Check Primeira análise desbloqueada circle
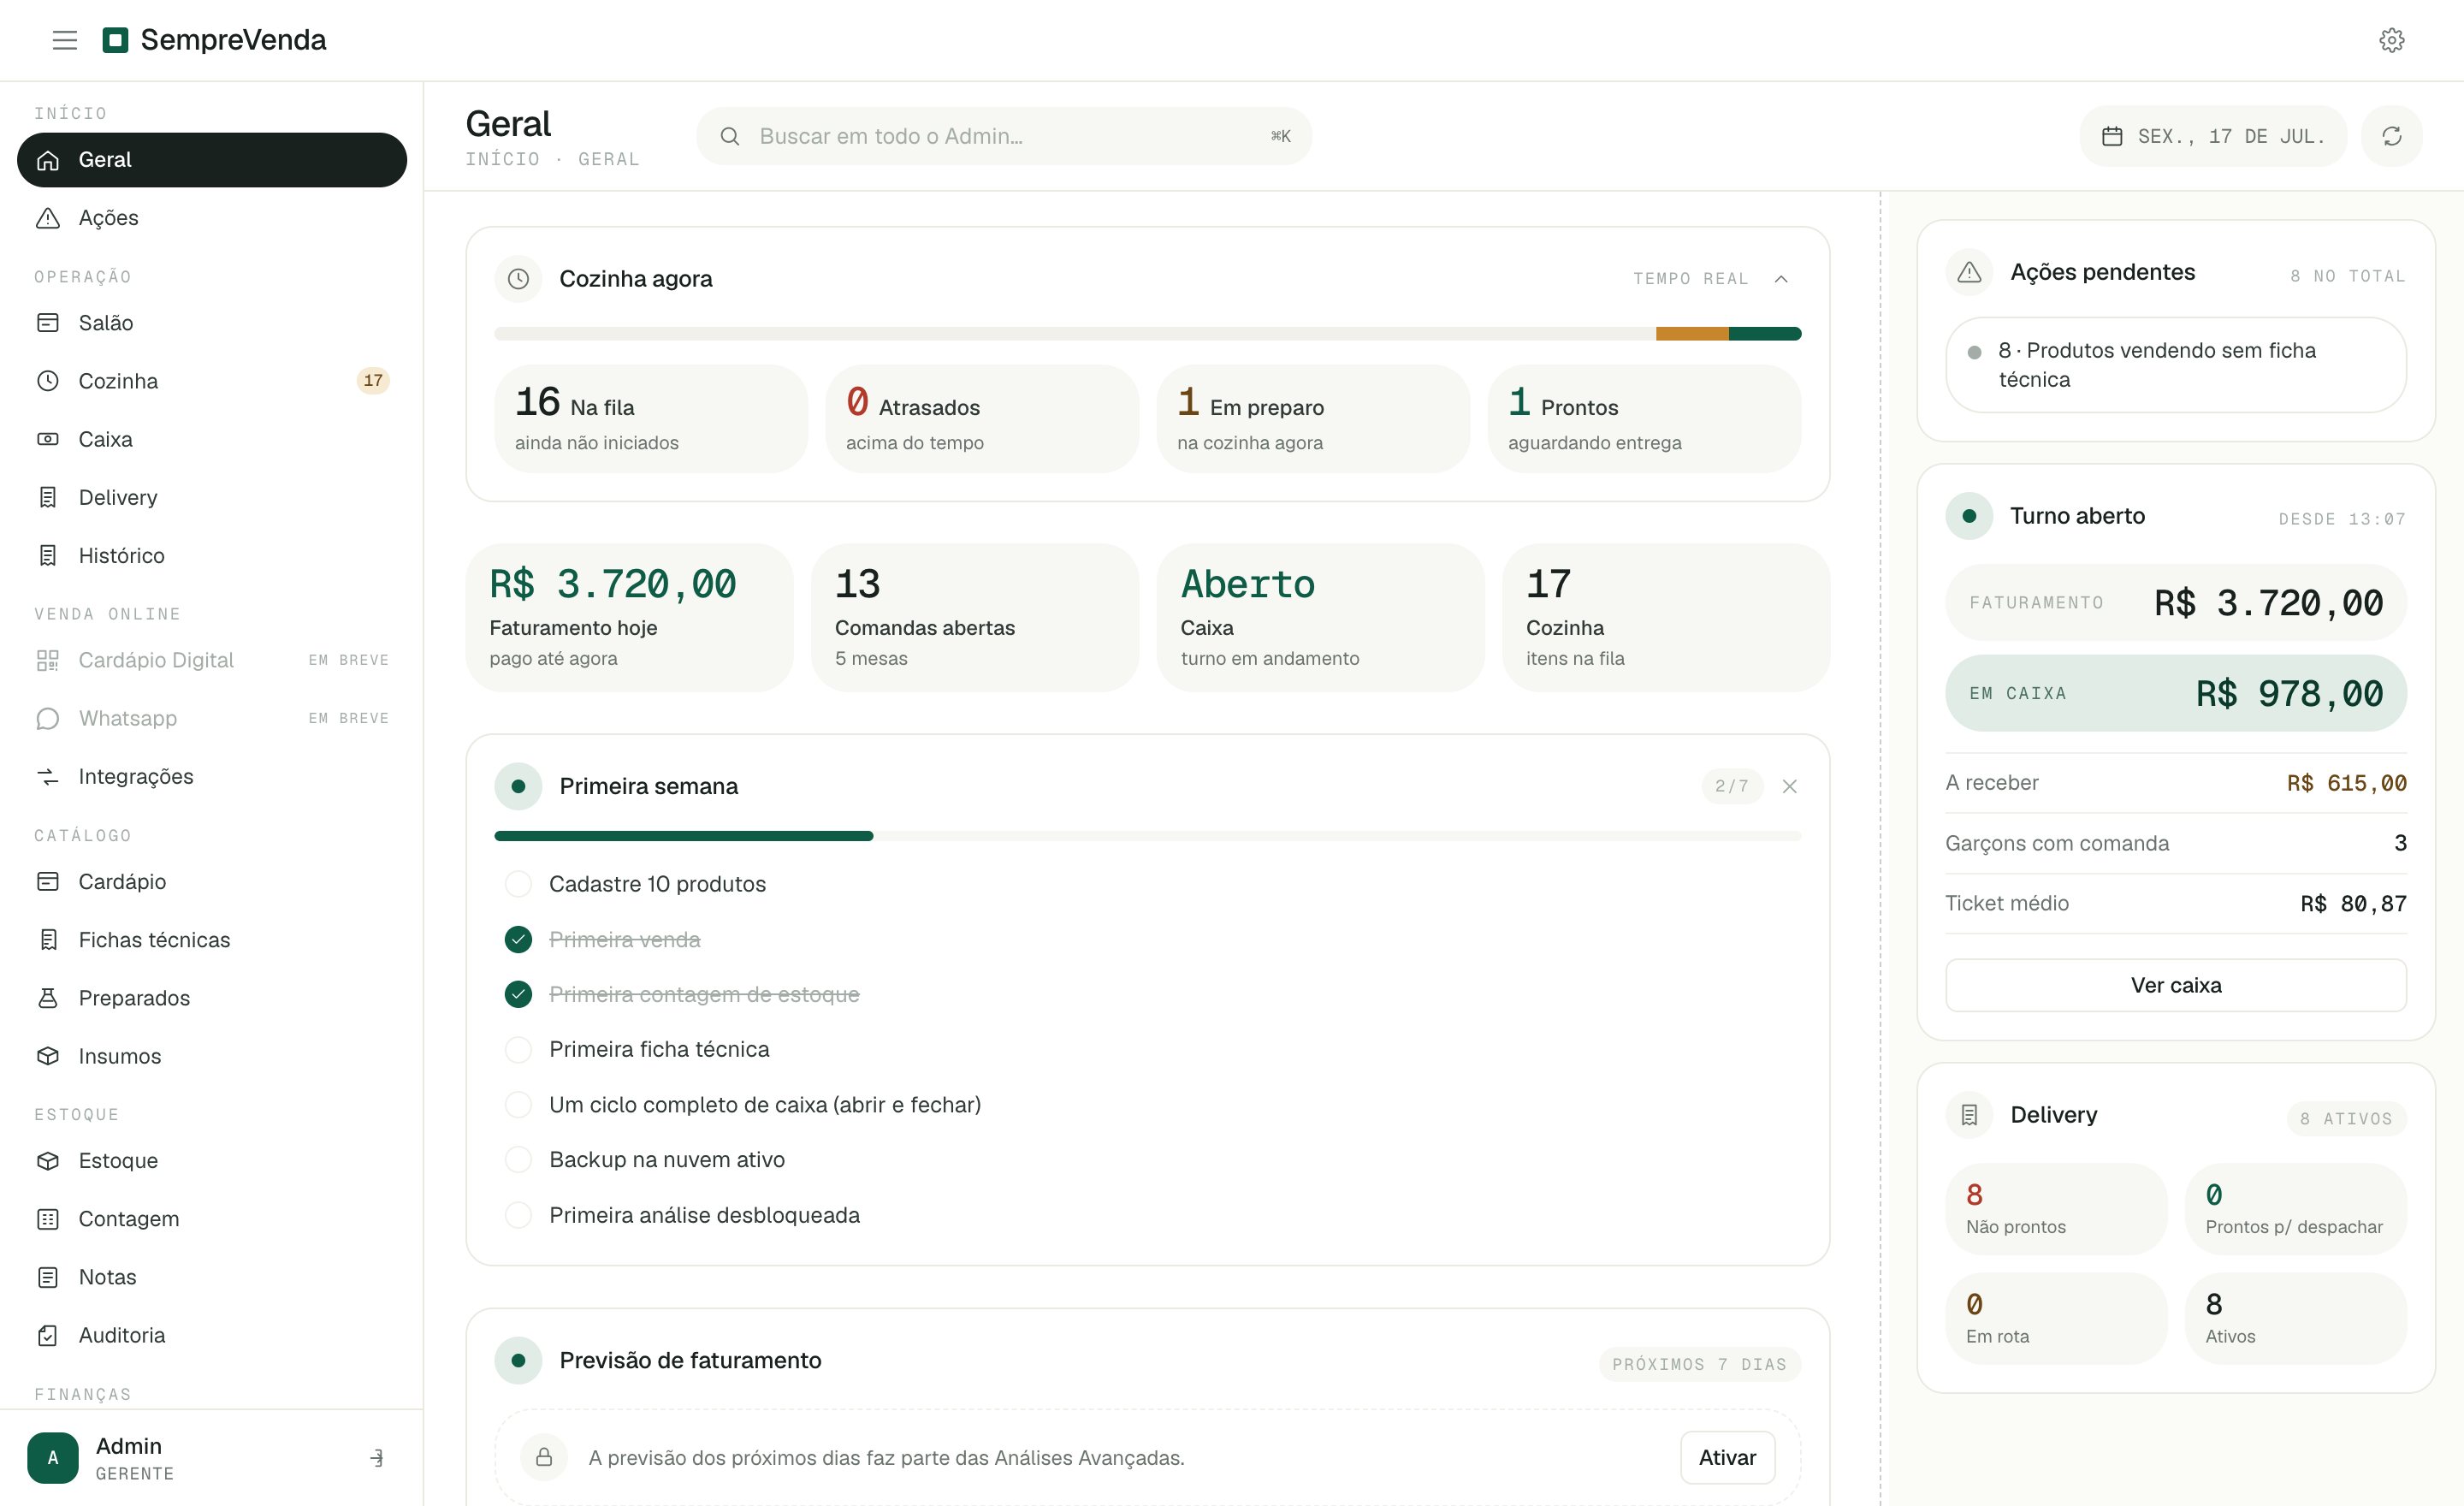The height and width of the screenshot is (1506, 2464). (x=518, y=1215)
